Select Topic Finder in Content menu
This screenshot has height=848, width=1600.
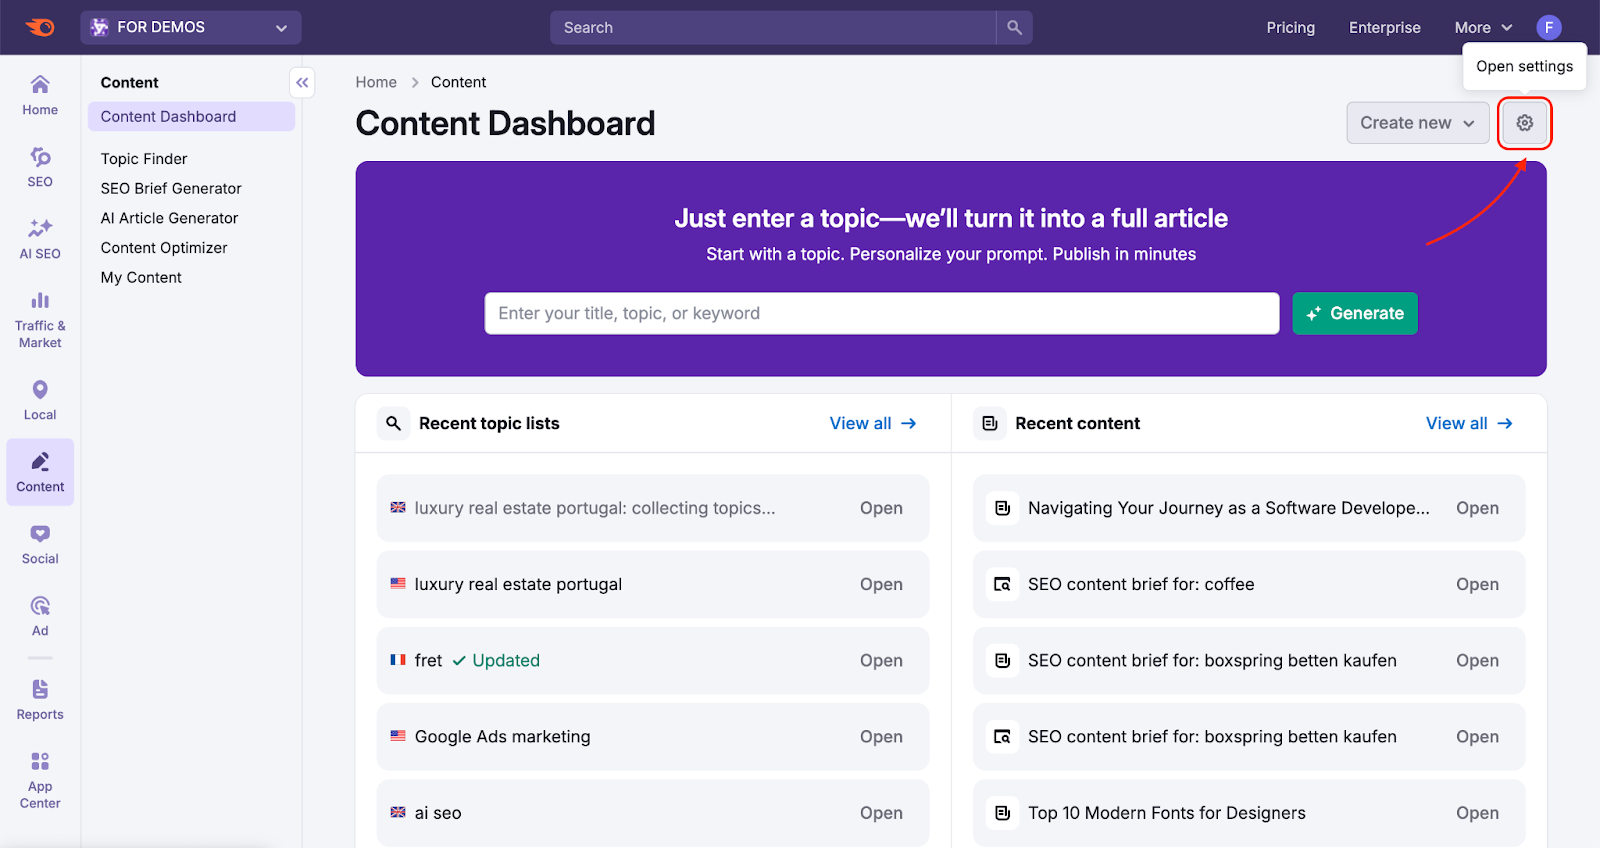point(144,159)
